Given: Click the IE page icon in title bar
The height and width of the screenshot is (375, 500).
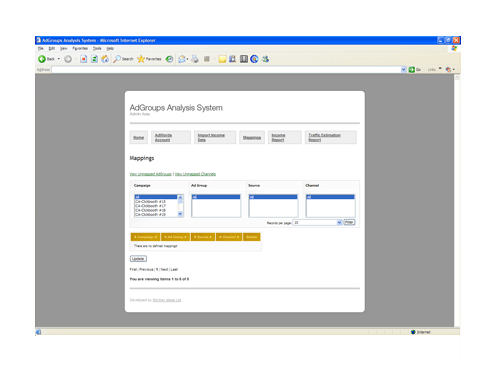Looking at the screenshot, I should pos(39,40).
